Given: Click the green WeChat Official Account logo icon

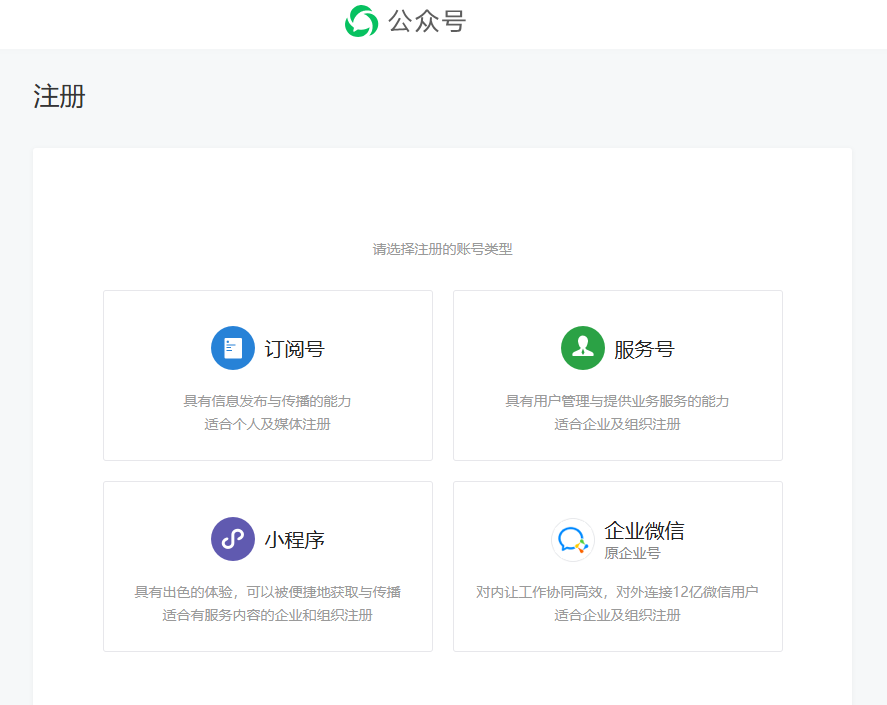Looking at the screenshot, I should (x=361, y=21).
